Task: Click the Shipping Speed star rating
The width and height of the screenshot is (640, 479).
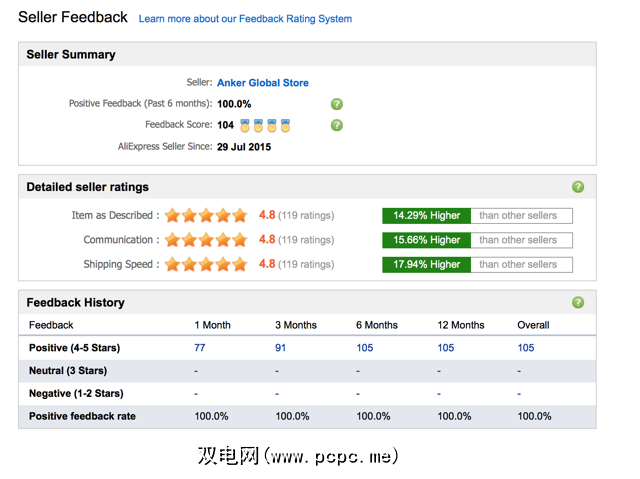Action: pos(206,265)
